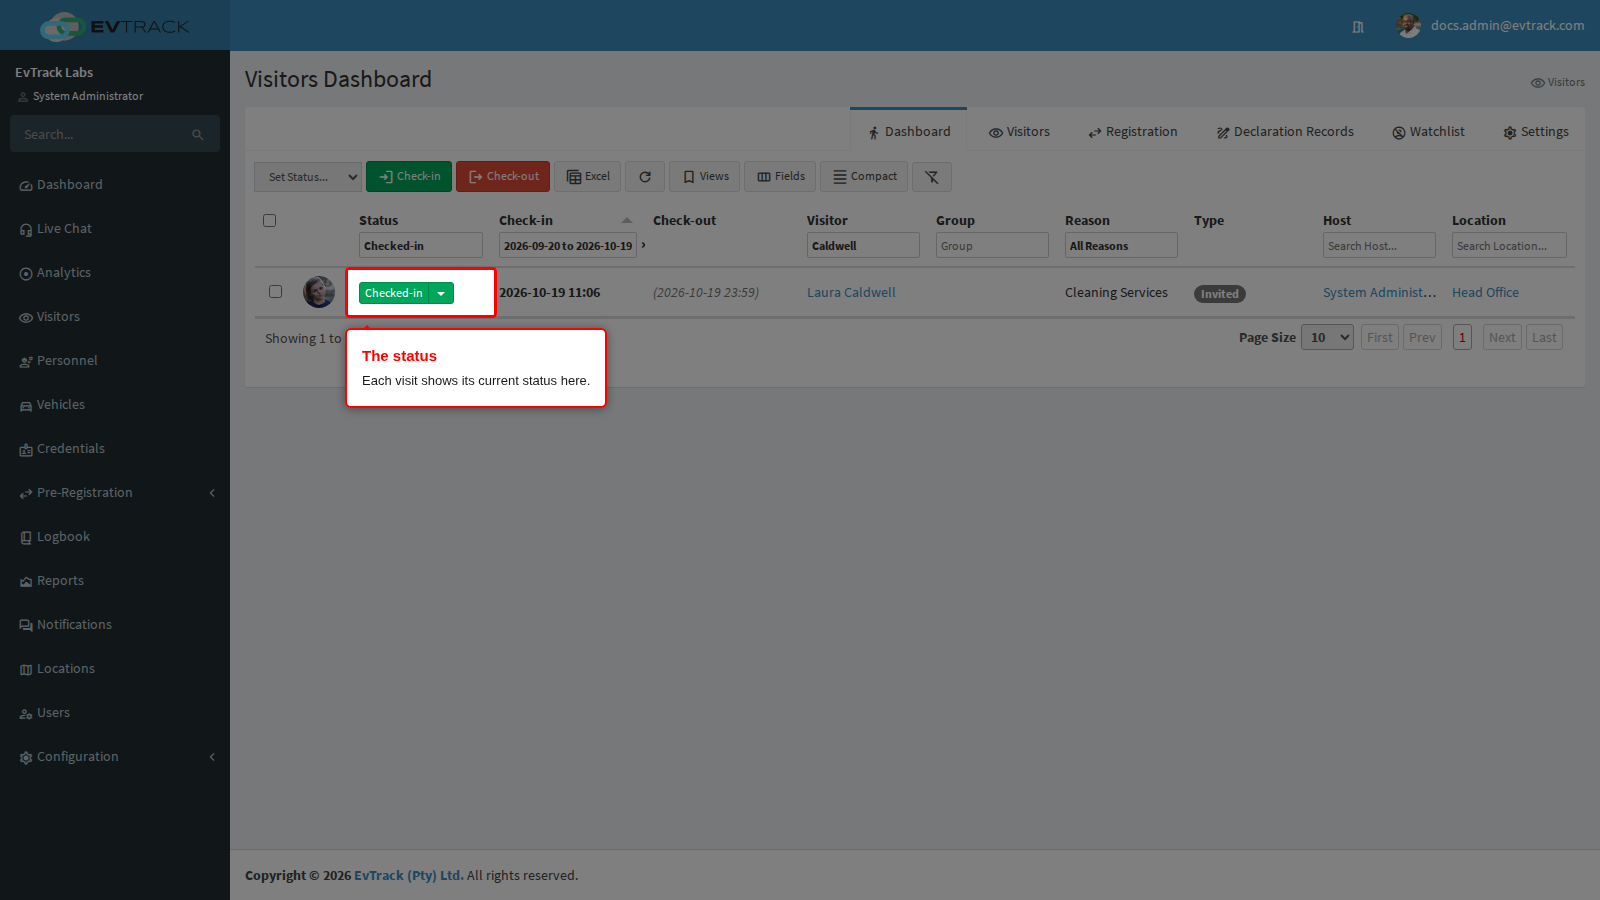Open the Watchlist tab

click(1428, 132)
